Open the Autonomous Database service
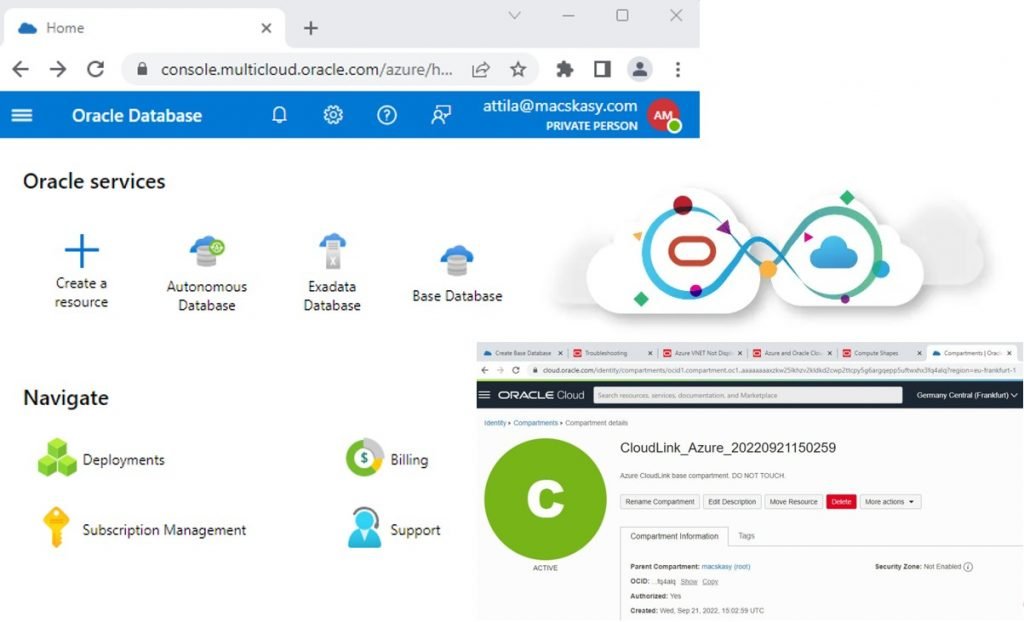The height and width of the screenshot is (622, 1024). click(206, 263)
